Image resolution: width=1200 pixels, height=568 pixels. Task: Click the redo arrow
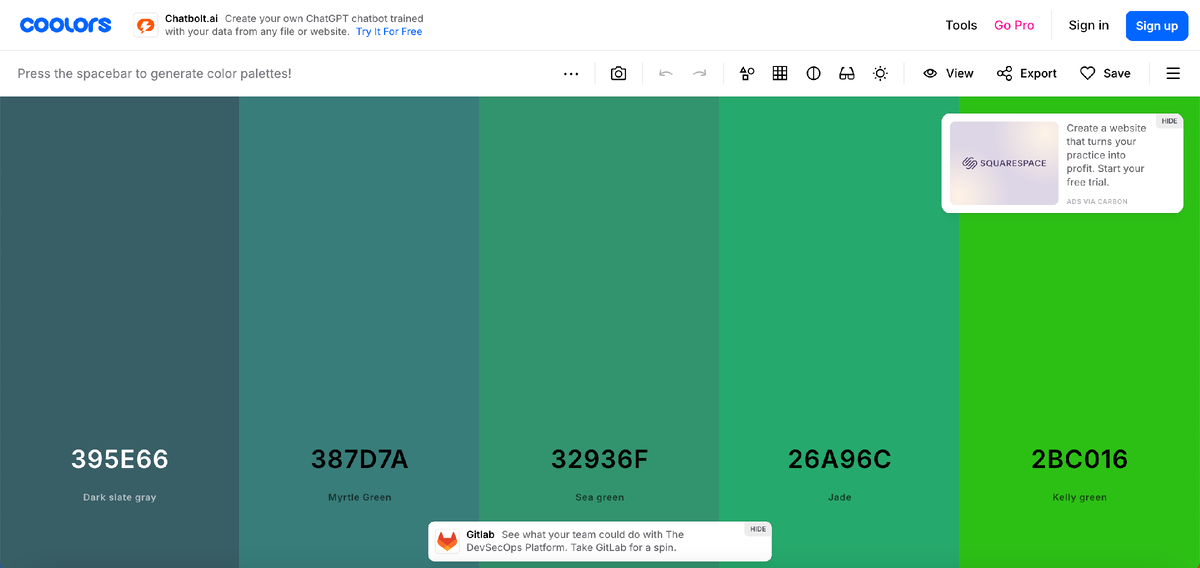coord(700,73)
